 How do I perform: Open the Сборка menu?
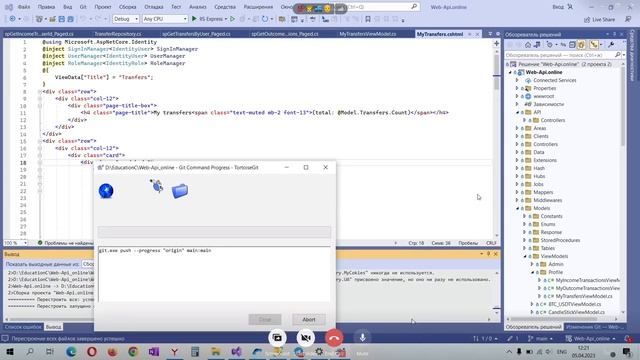[127, 7]
